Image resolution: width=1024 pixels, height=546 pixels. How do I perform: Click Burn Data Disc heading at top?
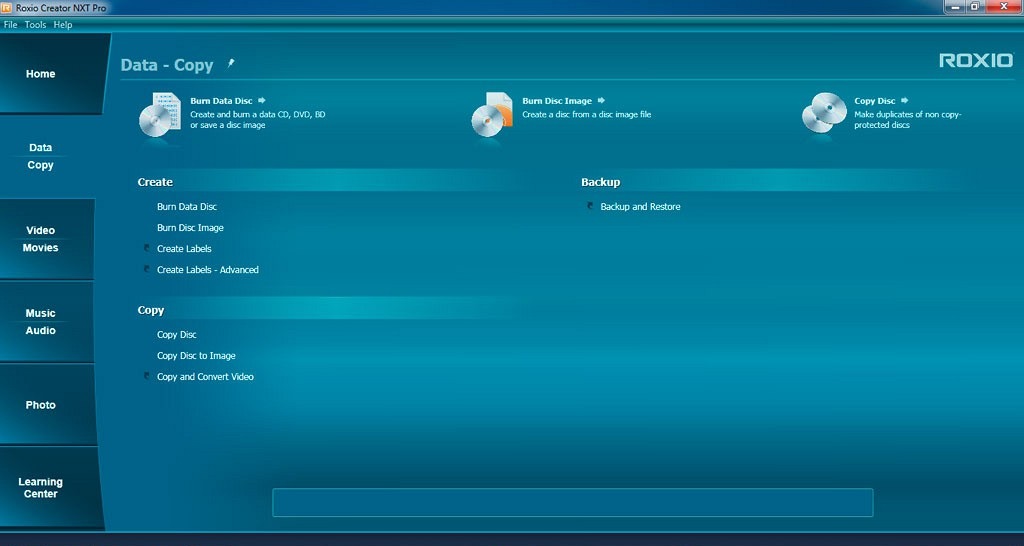(221, 101)
